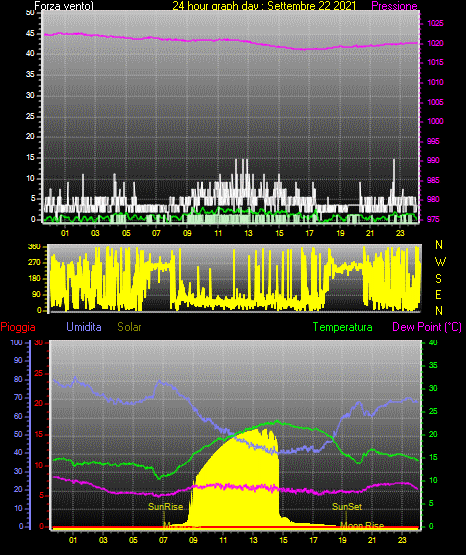The width and height of the screenshot is (466, 555).
Task: Click the S compass letter on direction graph
Action: point(438,279)
